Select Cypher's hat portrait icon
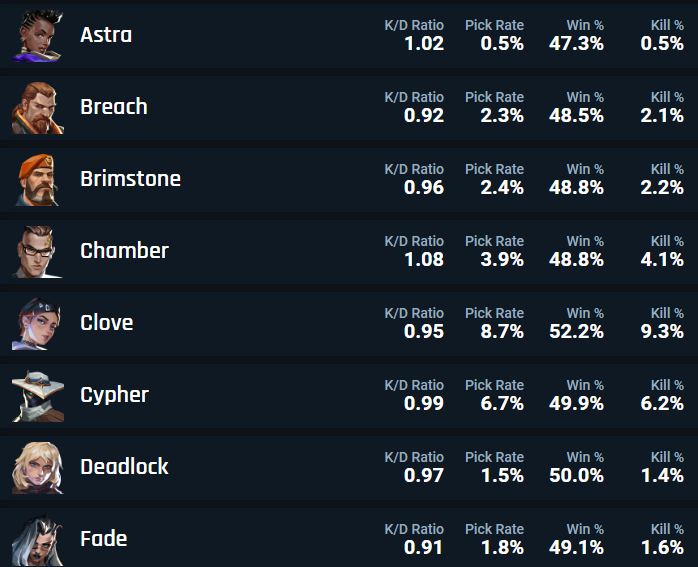 (38, 396)
